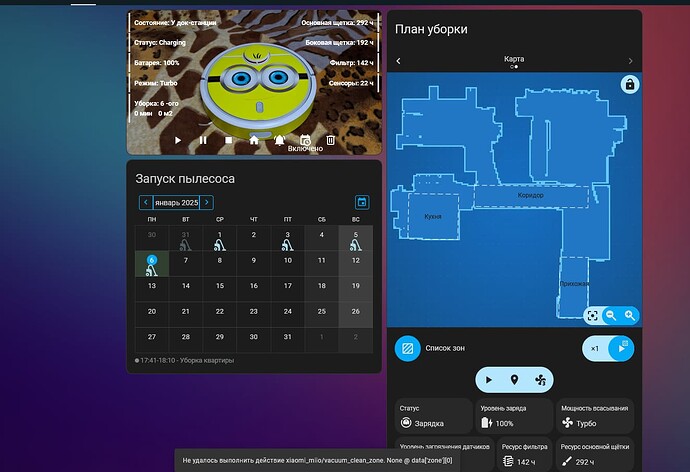Click the vacuum_clean_zone error notification
The image size is (690, 472).
pyautogui.click(x=317, y=461)
